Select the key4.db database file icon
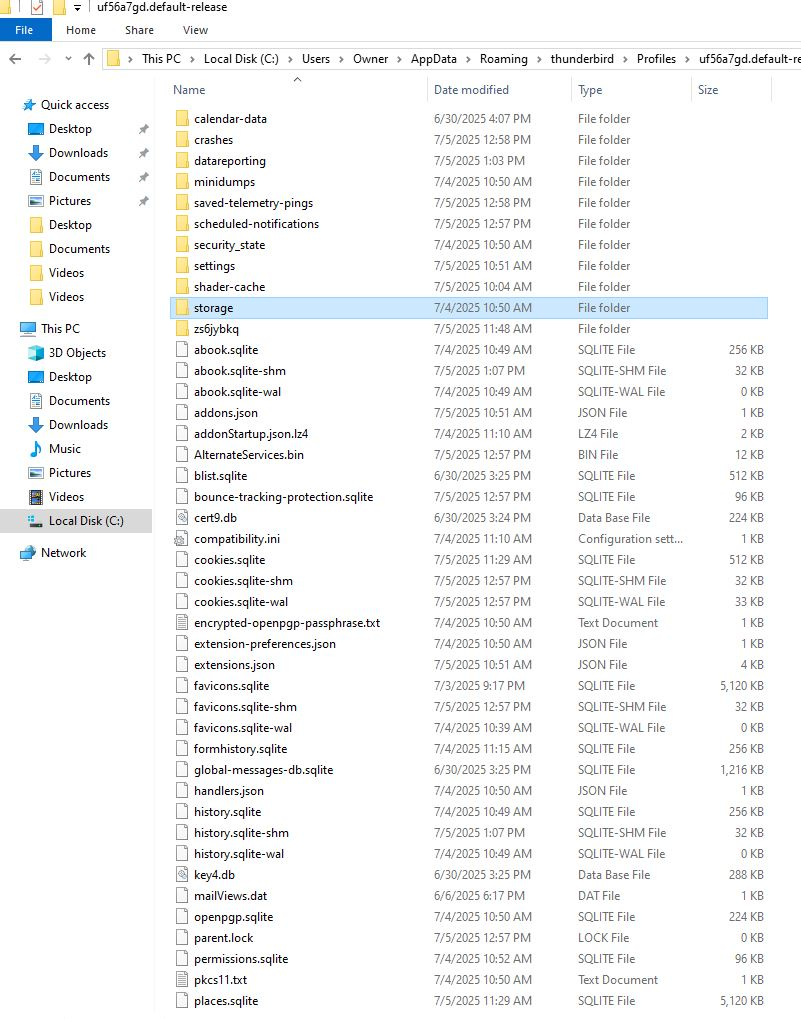 point(182,874)
